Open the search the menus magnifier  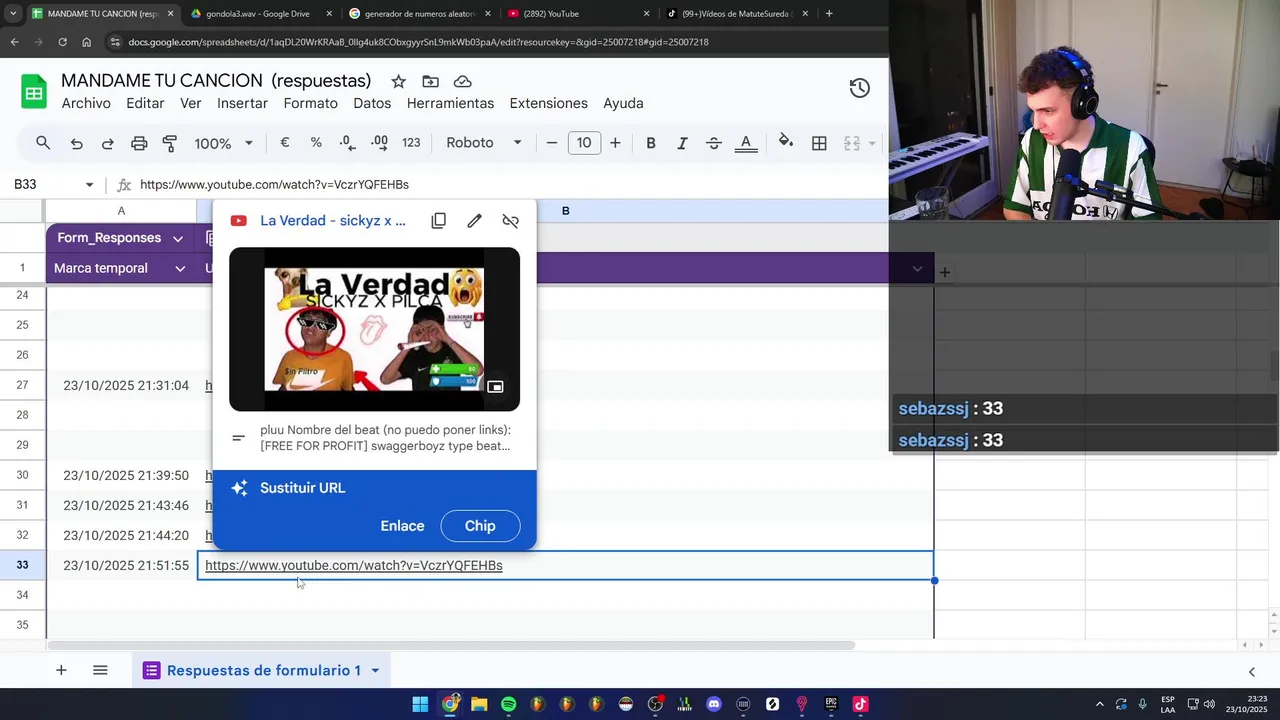[43, 143]
